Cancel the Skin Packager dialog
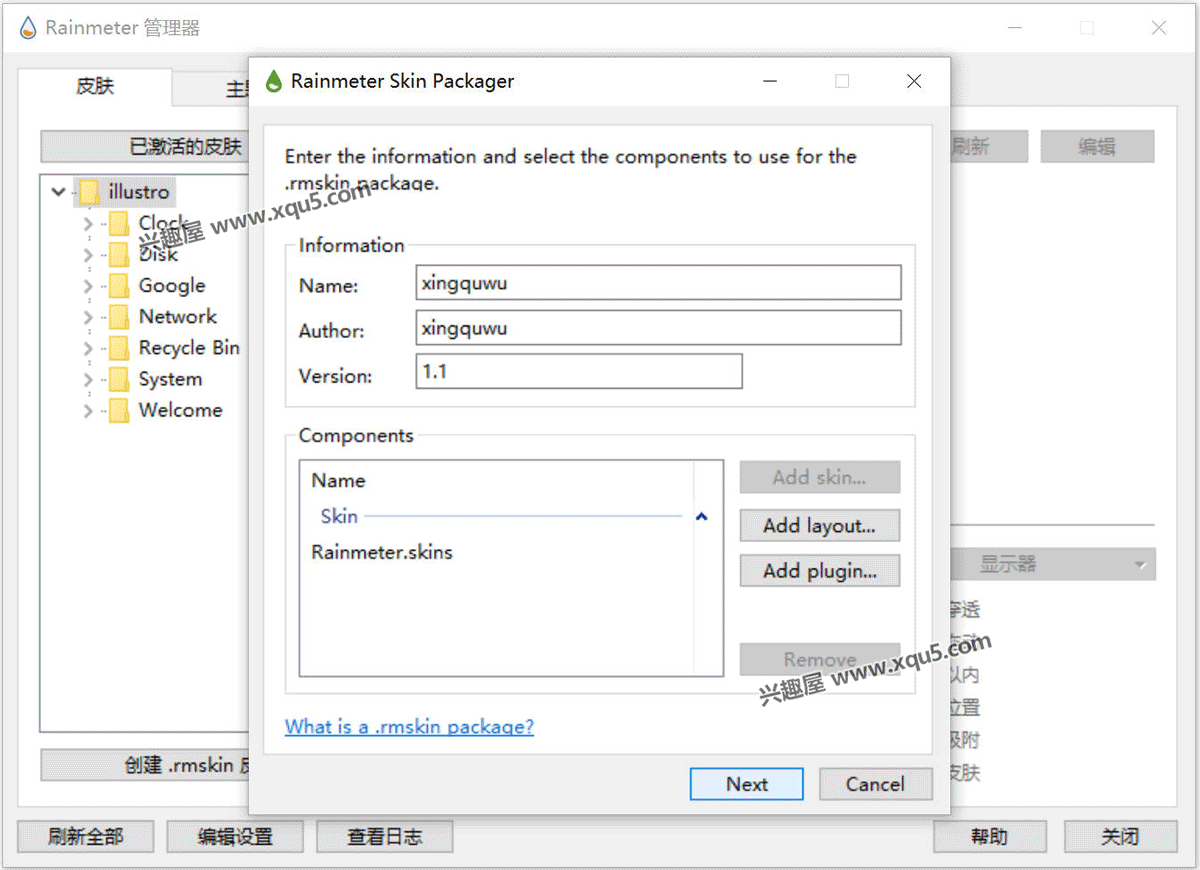 (875, 784)
